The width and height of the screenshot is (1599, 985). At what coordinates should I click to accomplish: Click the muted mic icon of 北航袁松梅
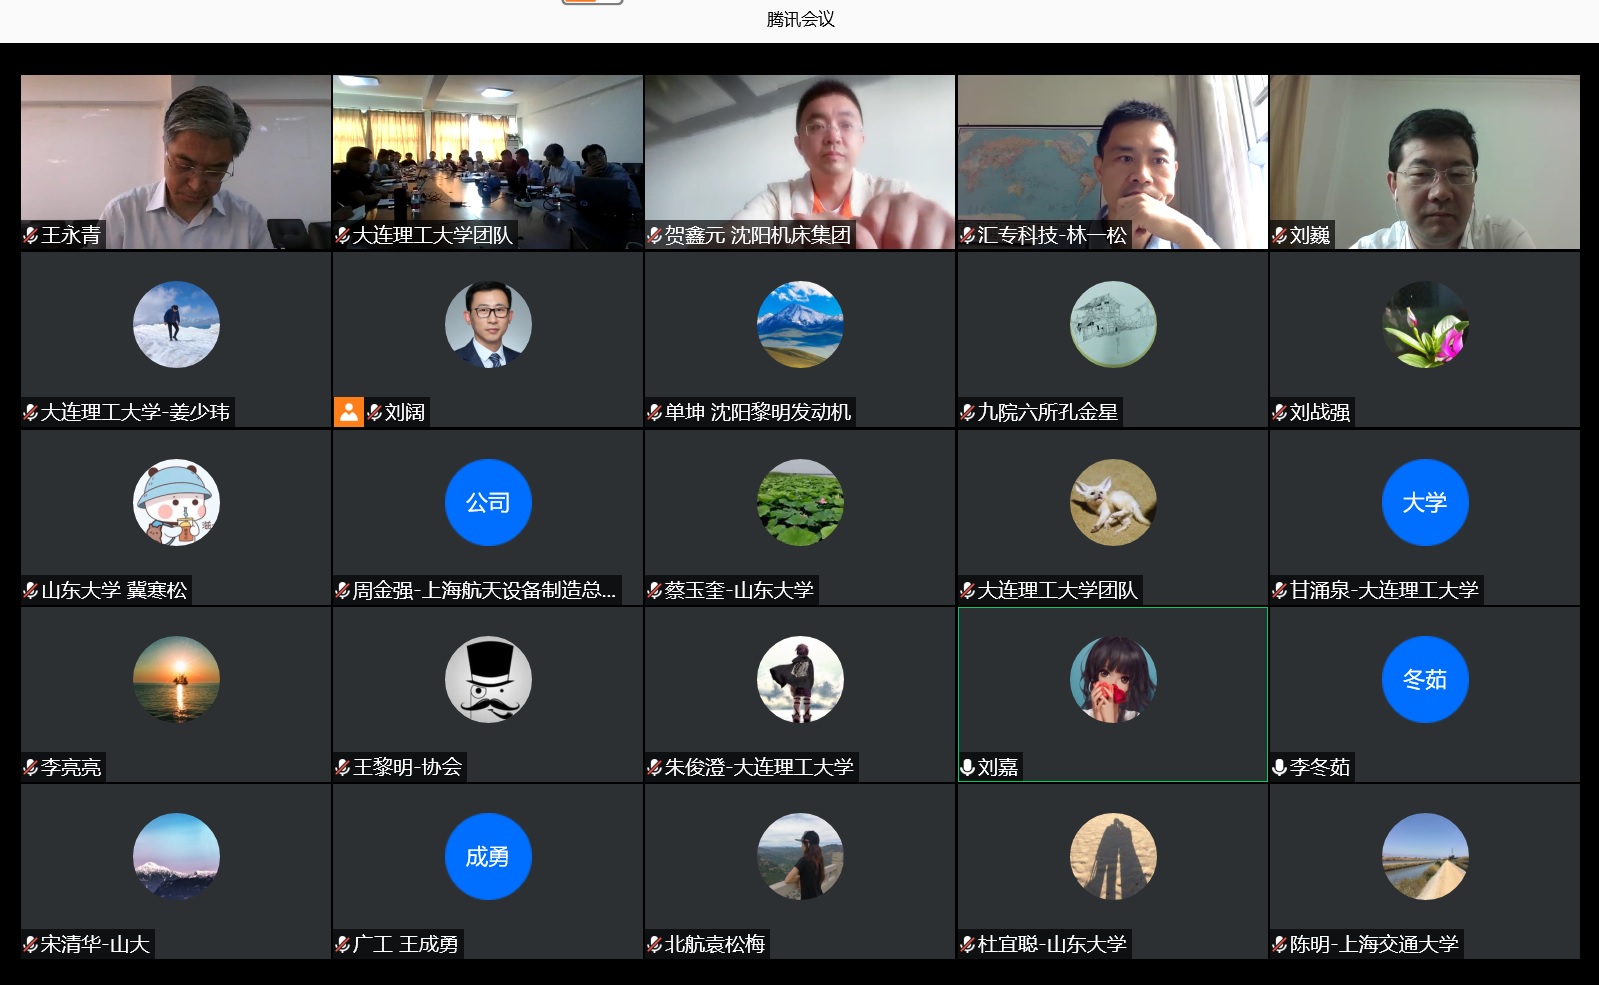(655, 945)
